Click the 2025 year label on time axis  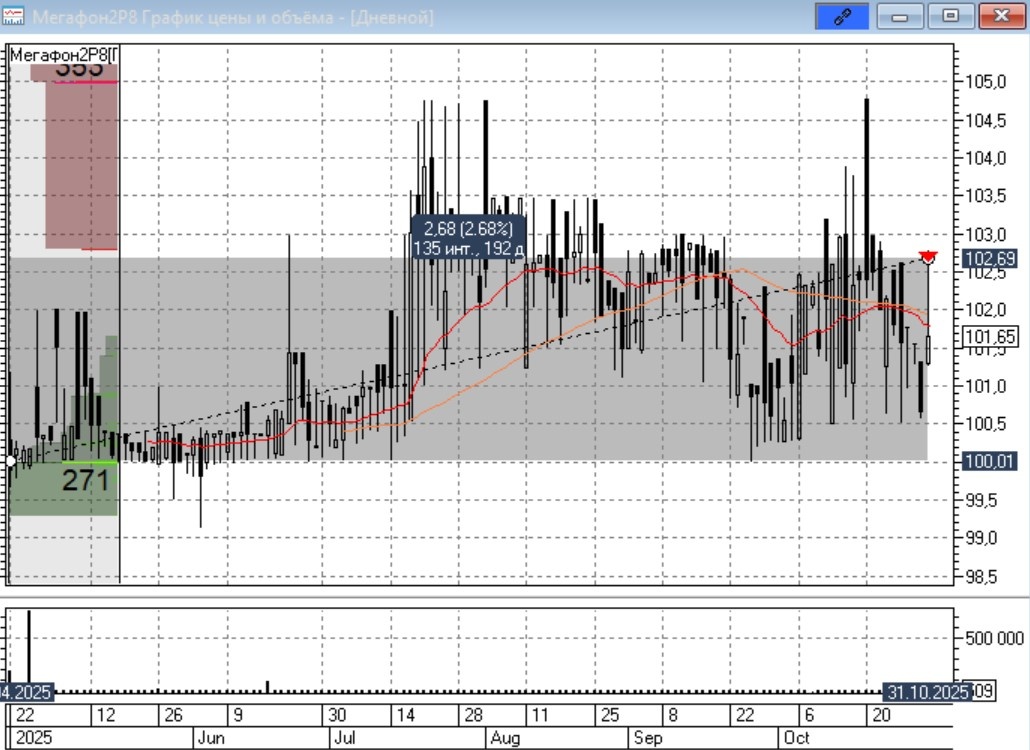click(x=33, y=738)
